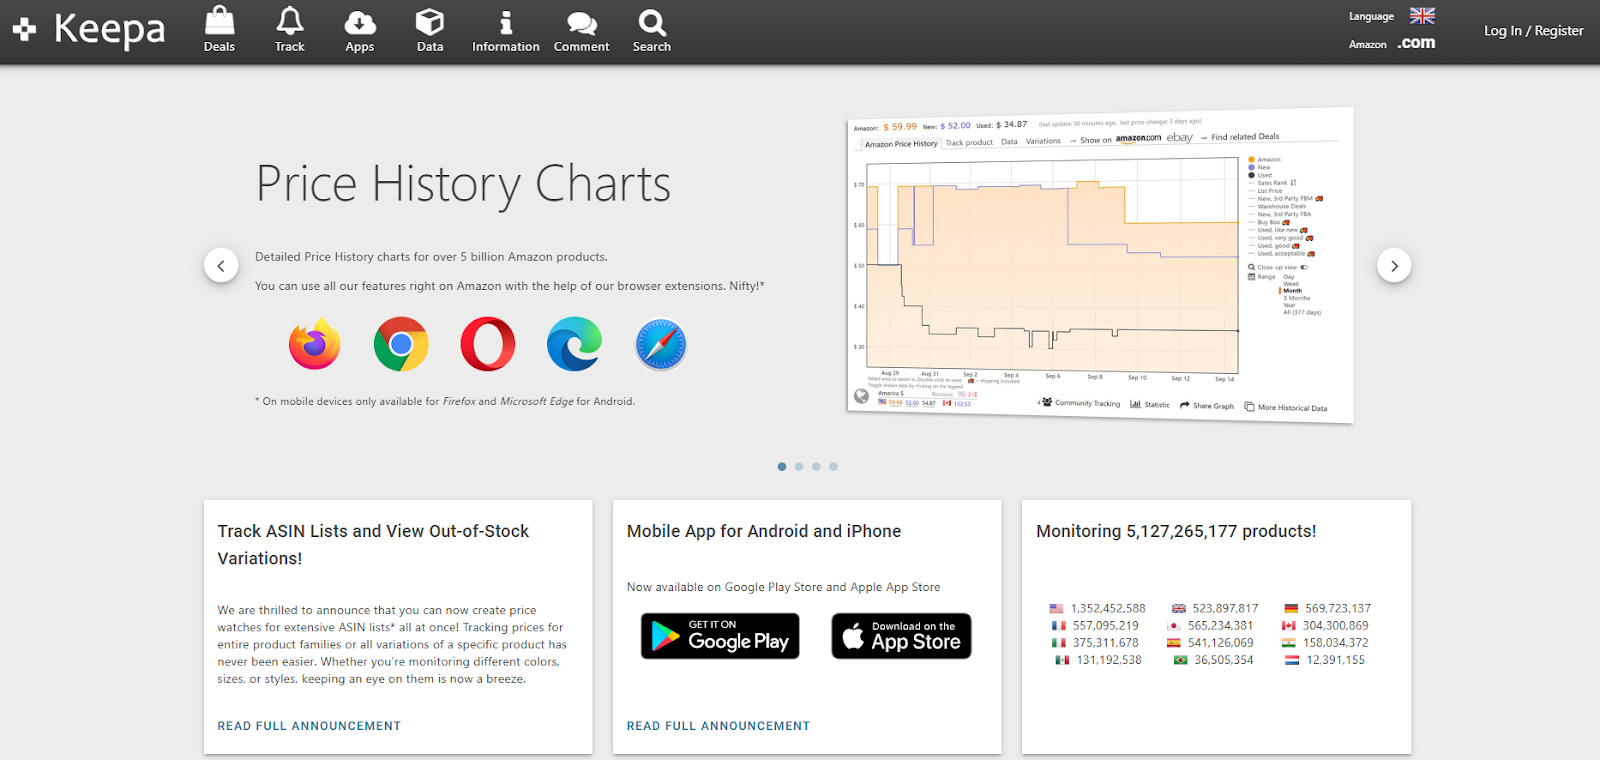
Task: Change the Amazon .com locale selector
Action: pos(1416,43)
